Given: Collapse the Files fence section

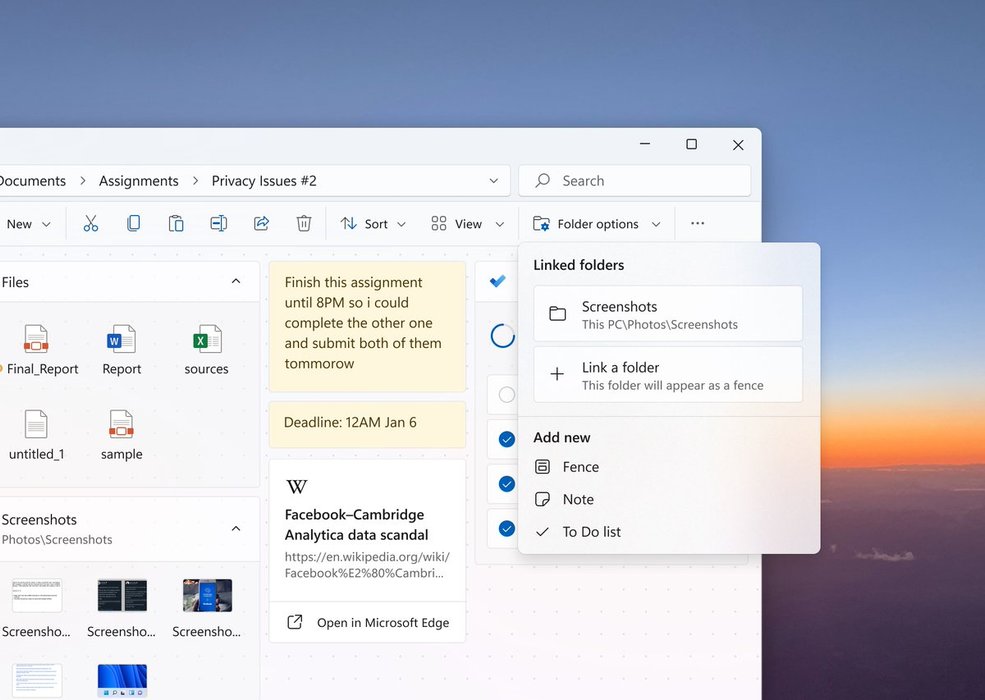Looking at the screenshot, I should [x=236, y=282].
